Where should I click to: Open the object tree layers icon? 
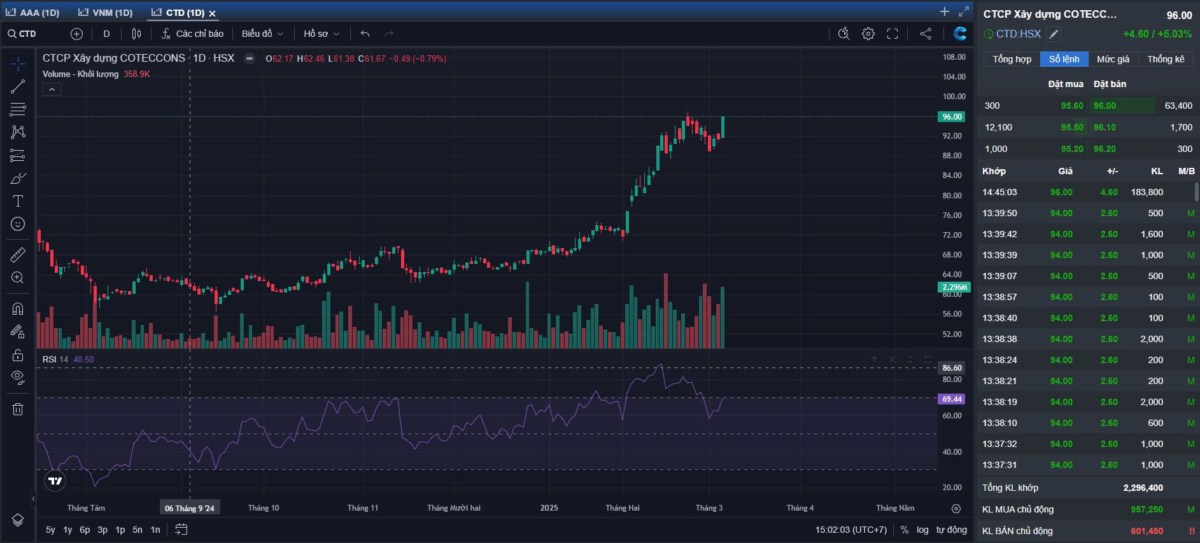tap(18, 520)
